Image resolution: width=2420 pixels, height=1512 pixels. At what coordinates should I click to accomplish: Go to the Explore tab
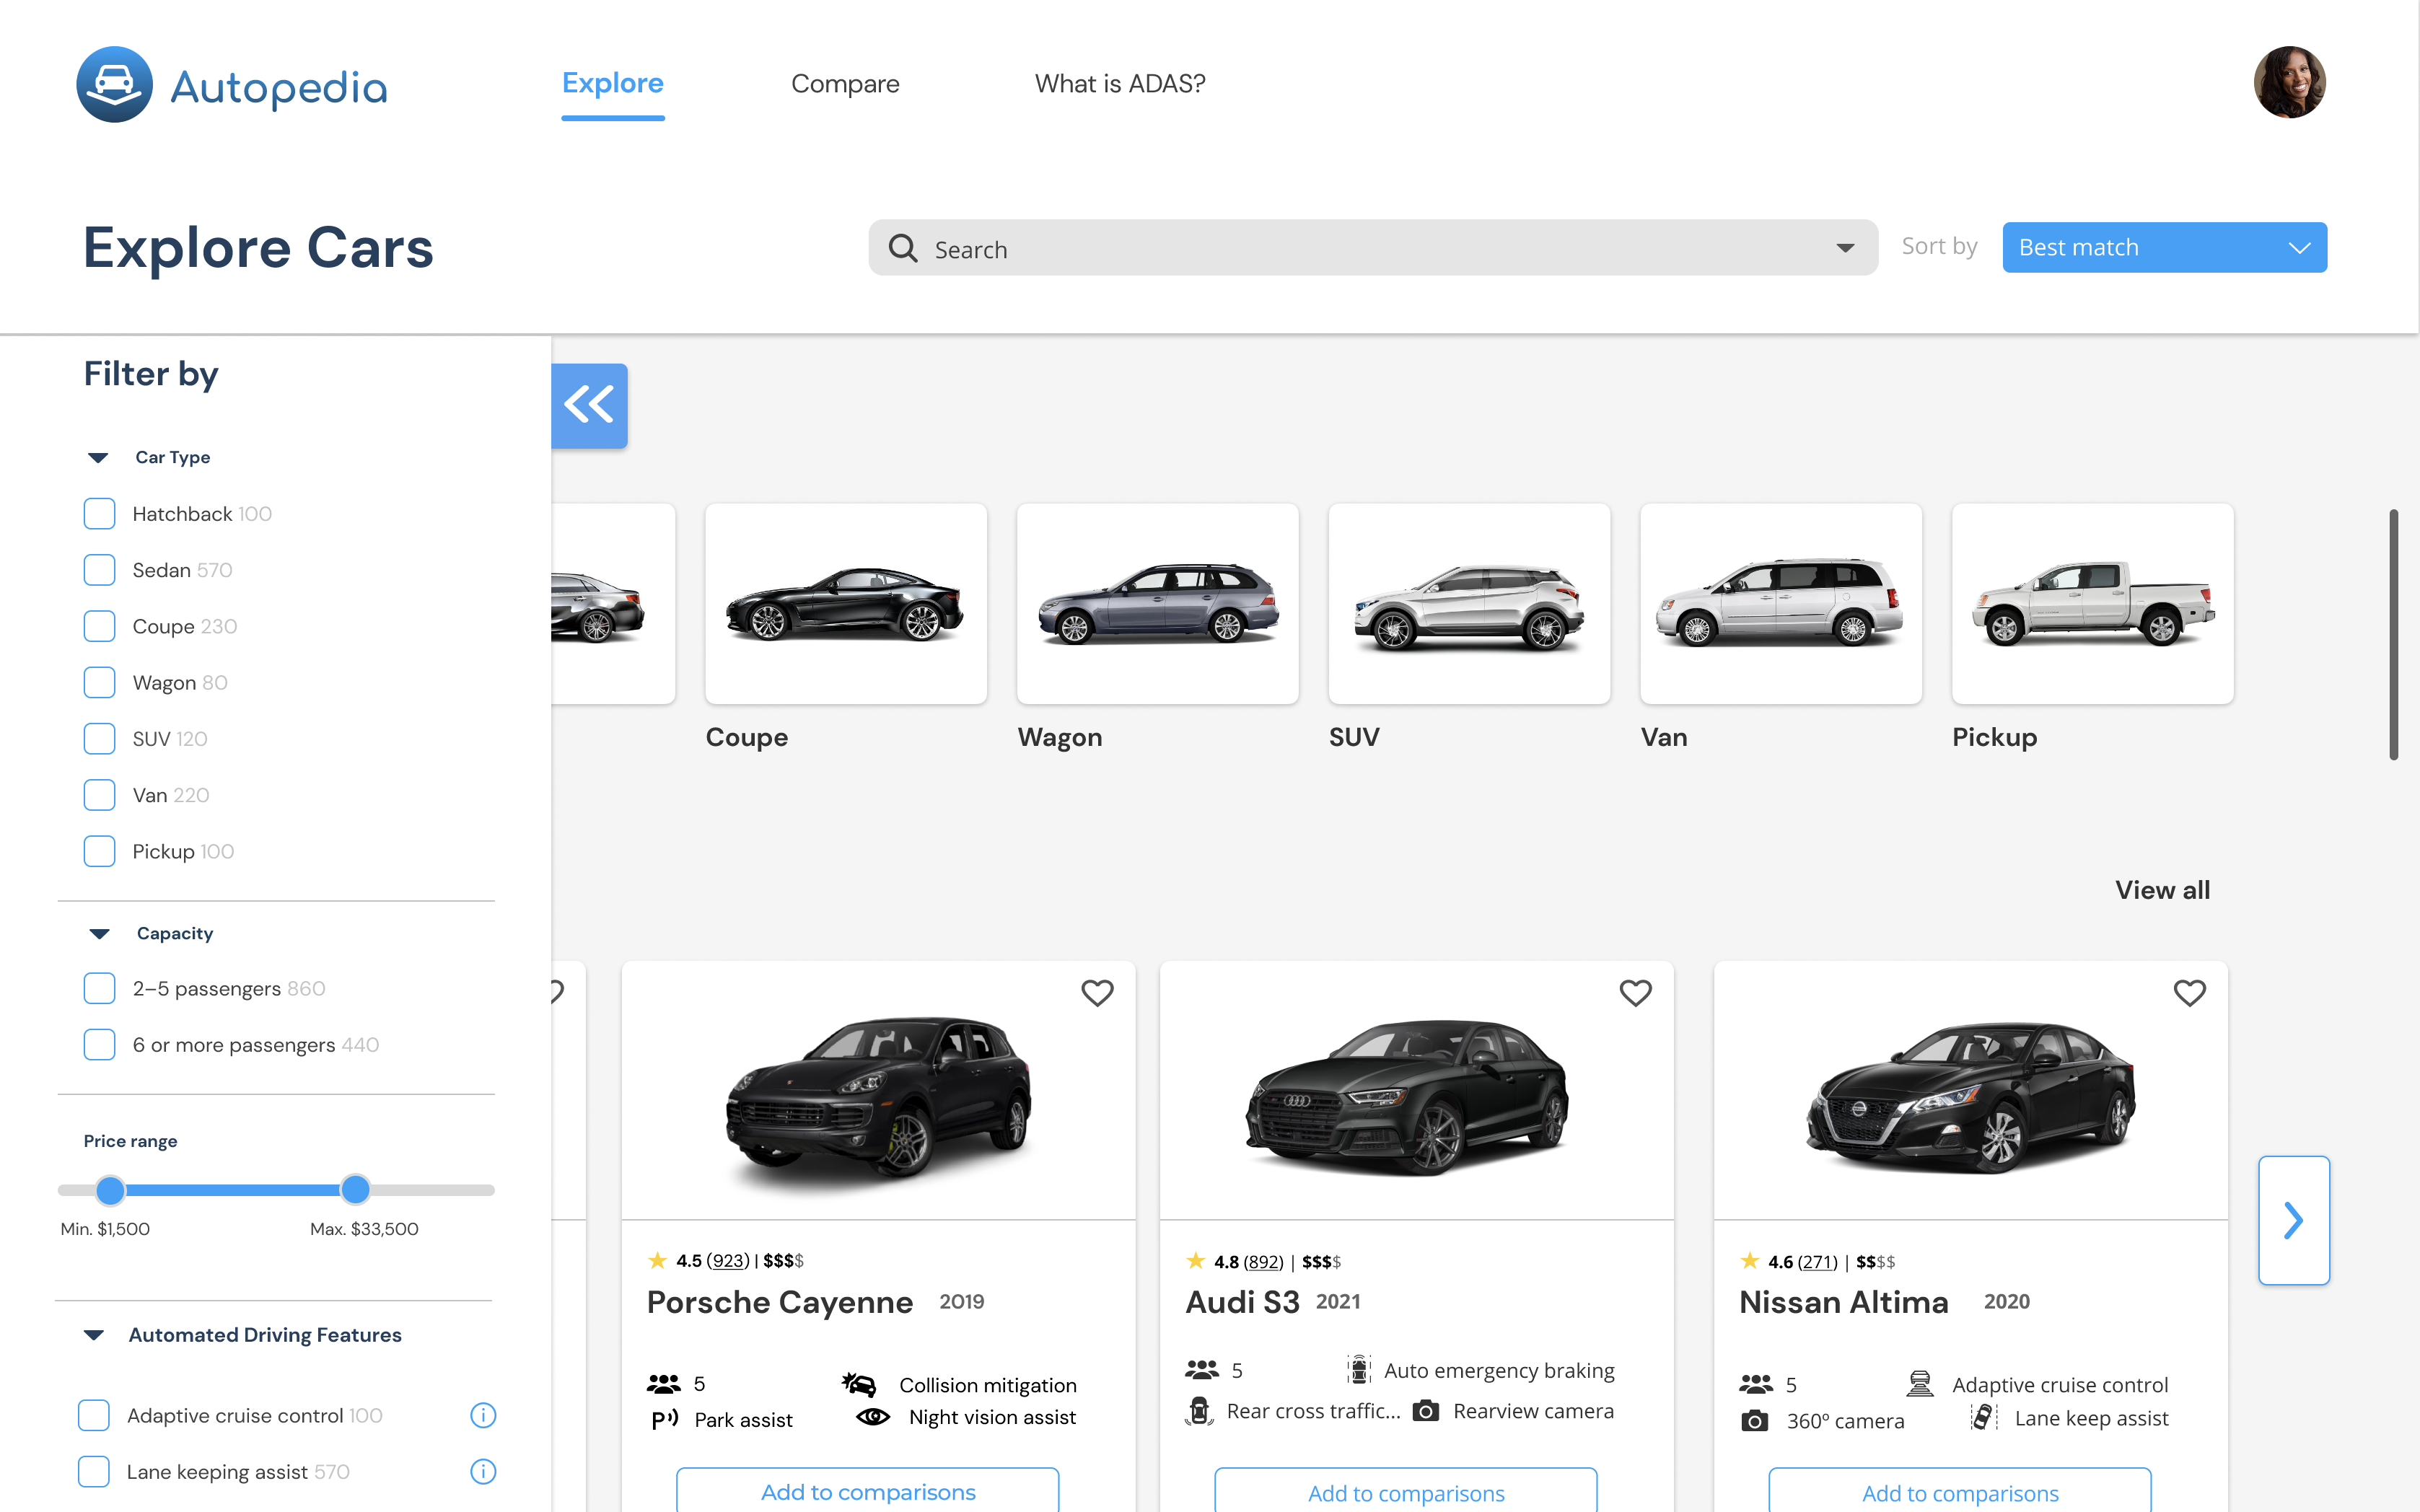click(x=613, y=83)
